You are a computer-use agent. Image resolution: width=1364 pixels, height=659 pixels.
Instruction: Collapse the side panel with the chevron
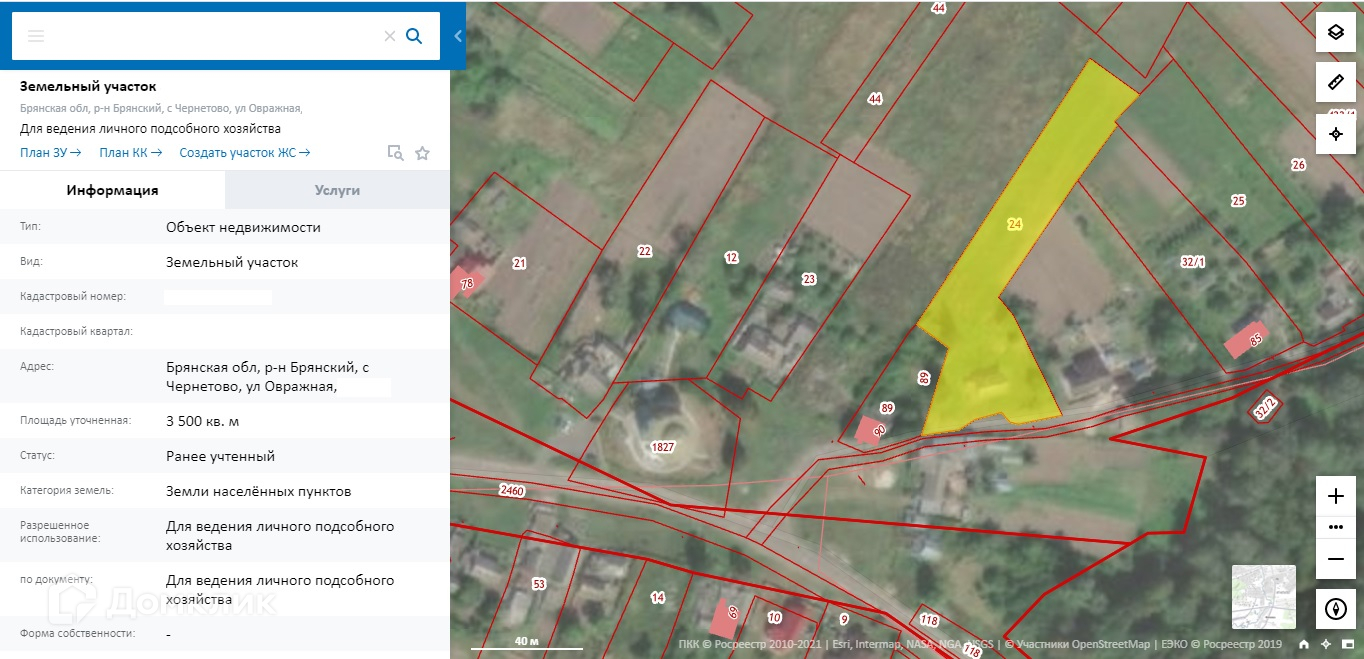[x=458, y=36]
